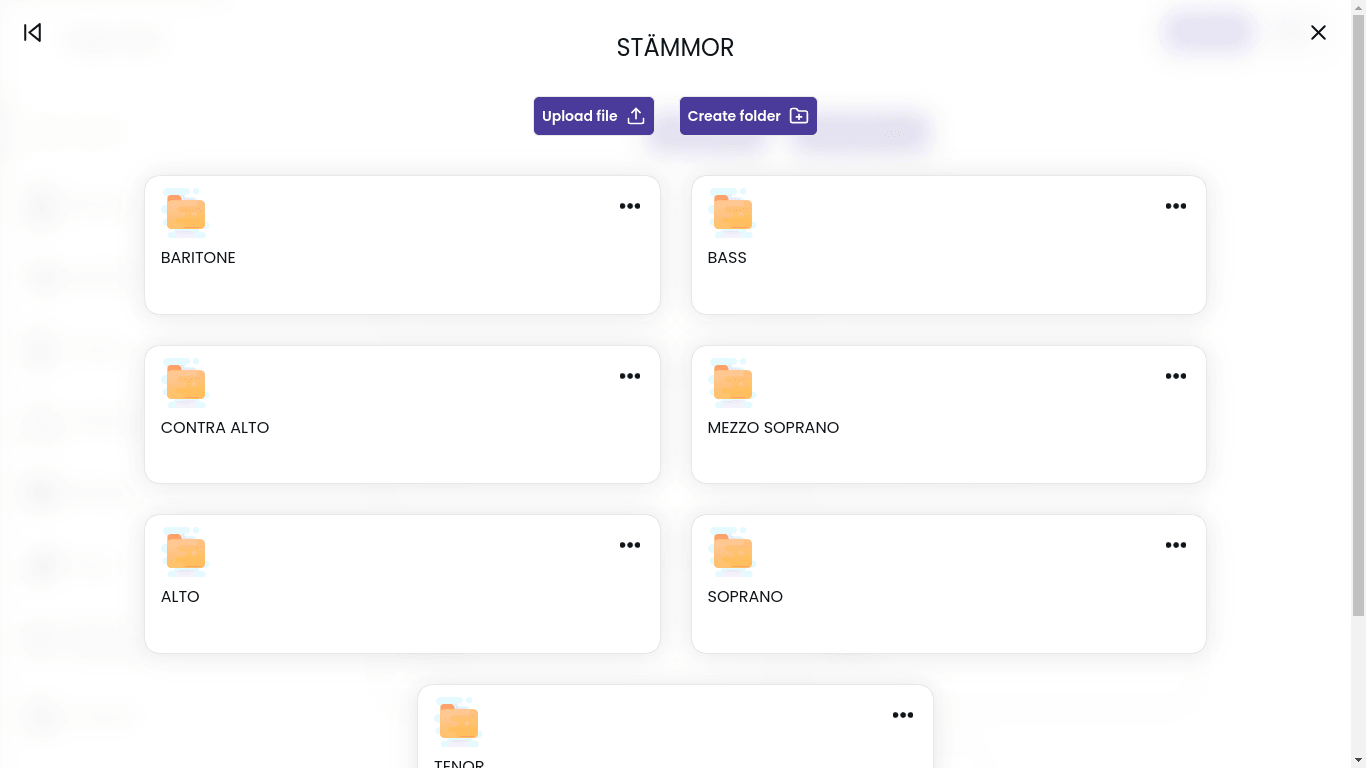1366x768 pixels.
Task: Click the ALTO folder icon
Action: (x=185, y=551)
